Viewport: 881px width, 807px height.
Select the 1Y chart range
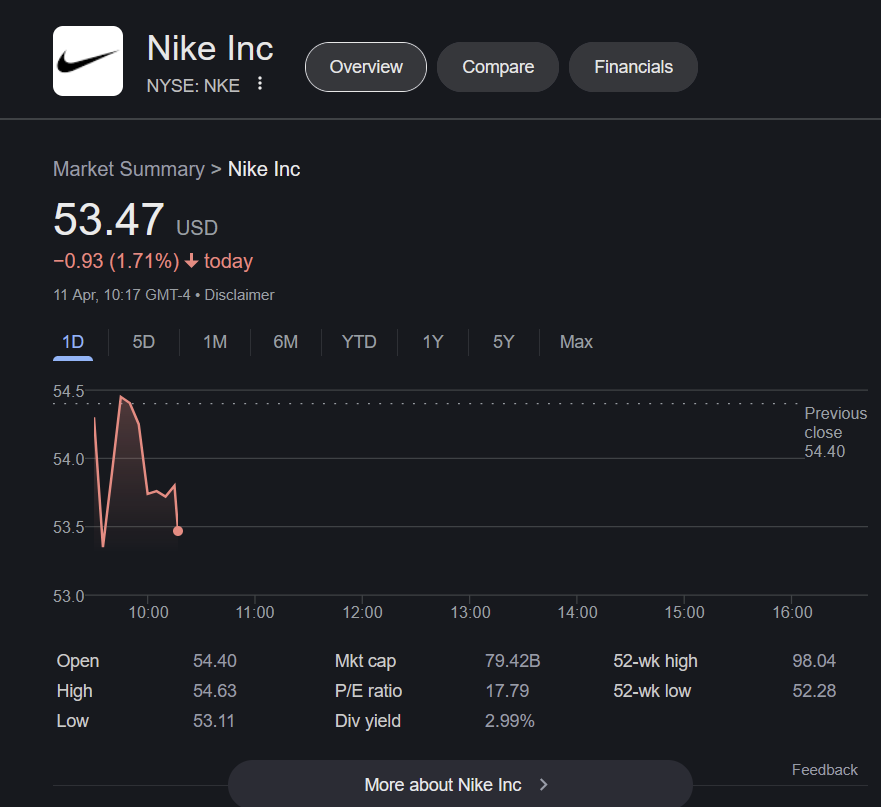coord(433,342)
